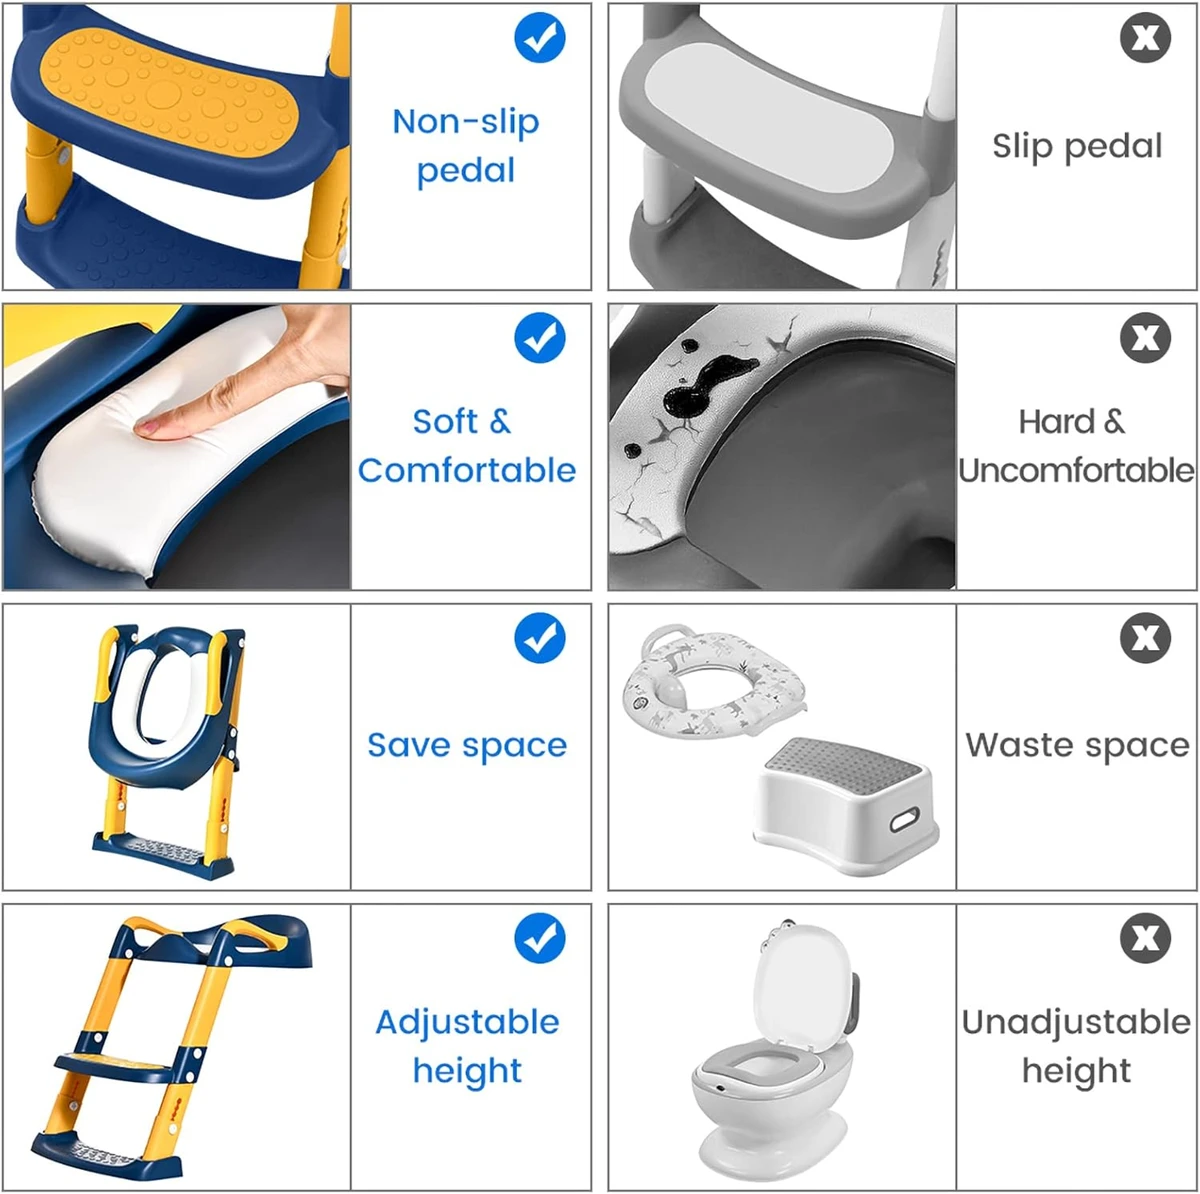
Task: Click the Waste space text label
Action: click(1077, 745)
